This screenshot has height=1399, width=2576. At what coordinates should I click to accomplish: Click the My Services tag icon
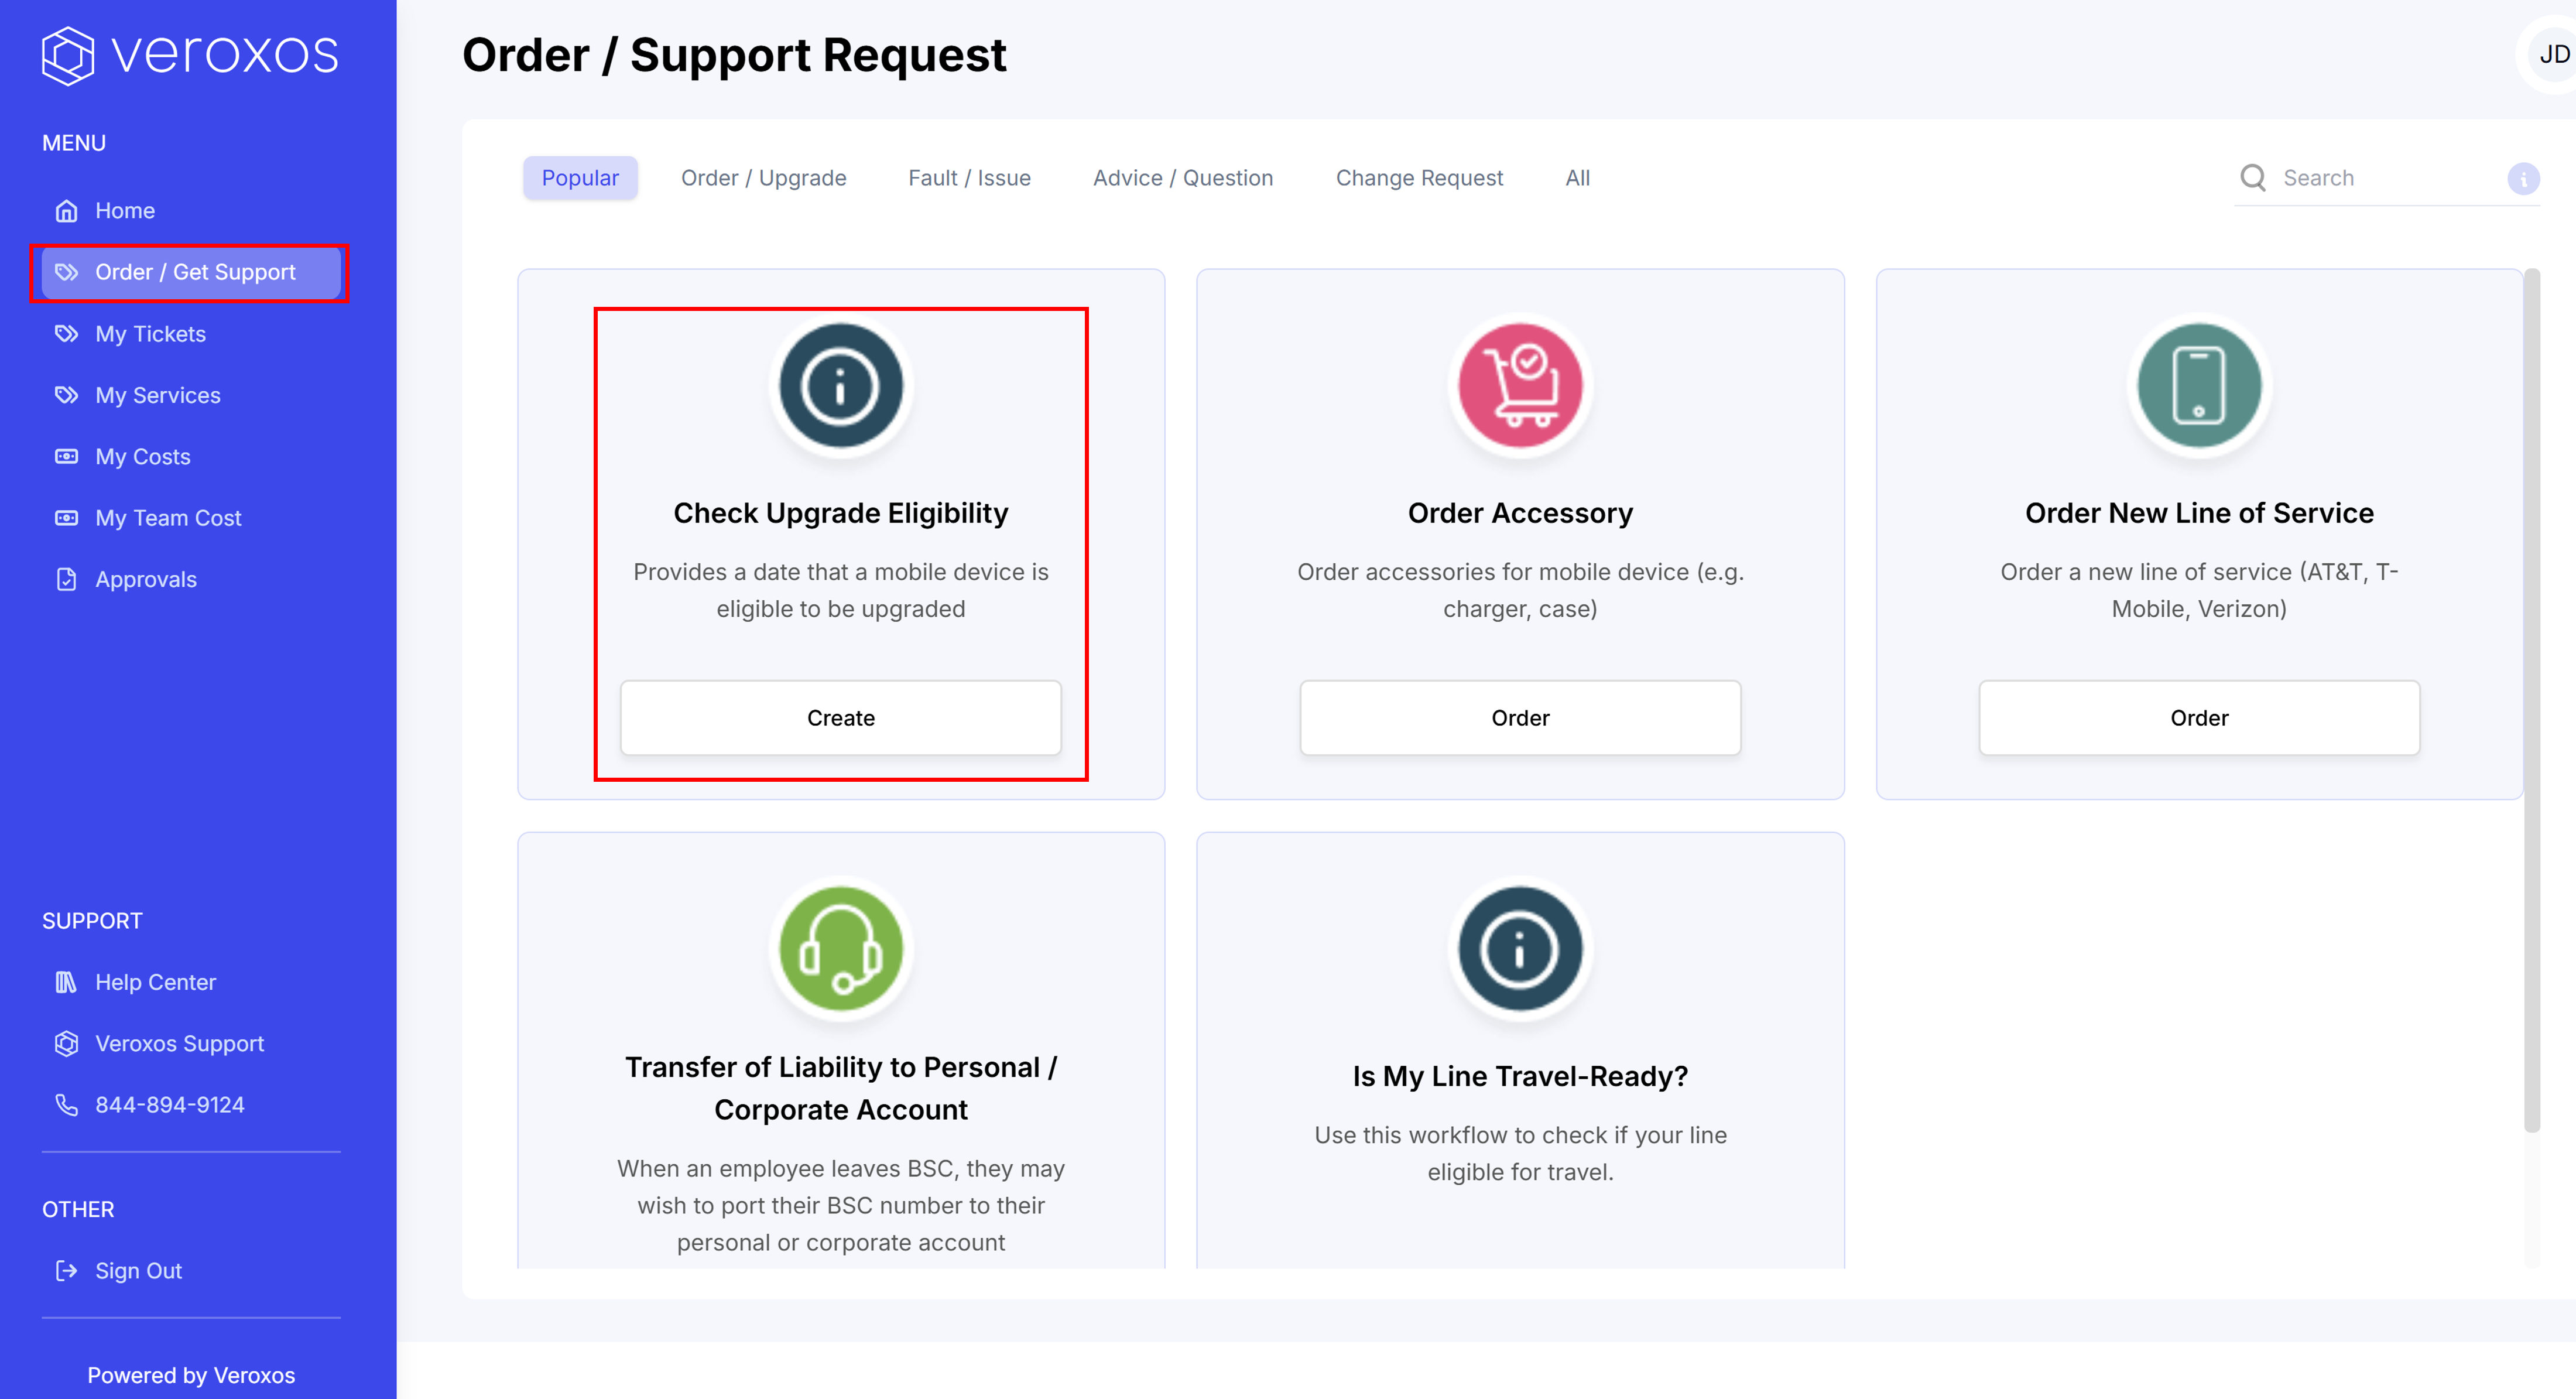pyautogui.click(x=66, y=395)
